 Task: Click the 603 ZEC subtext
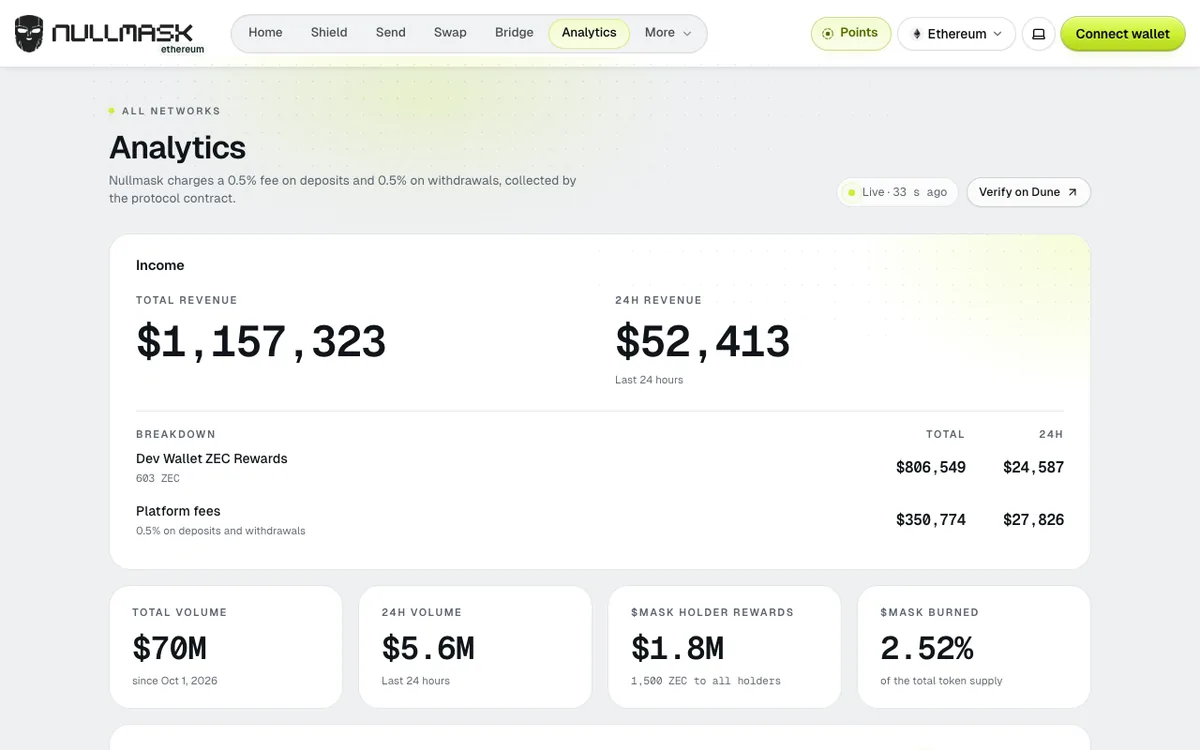[158, 479]
